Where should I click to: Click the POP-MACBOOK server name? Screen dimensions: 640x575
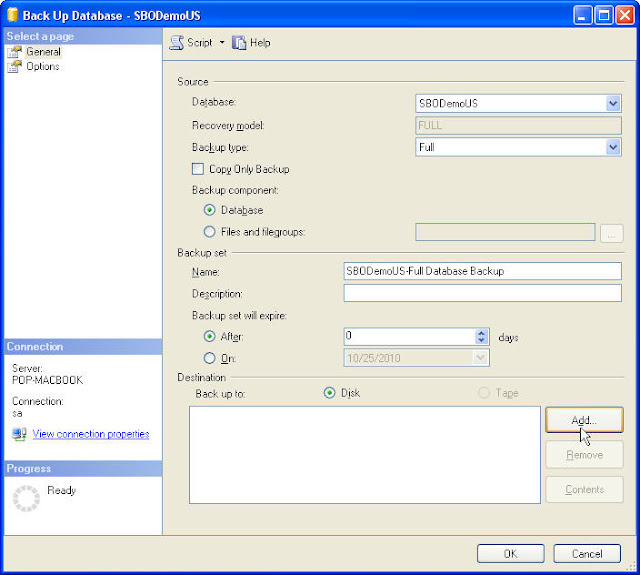tap(47, 380)
